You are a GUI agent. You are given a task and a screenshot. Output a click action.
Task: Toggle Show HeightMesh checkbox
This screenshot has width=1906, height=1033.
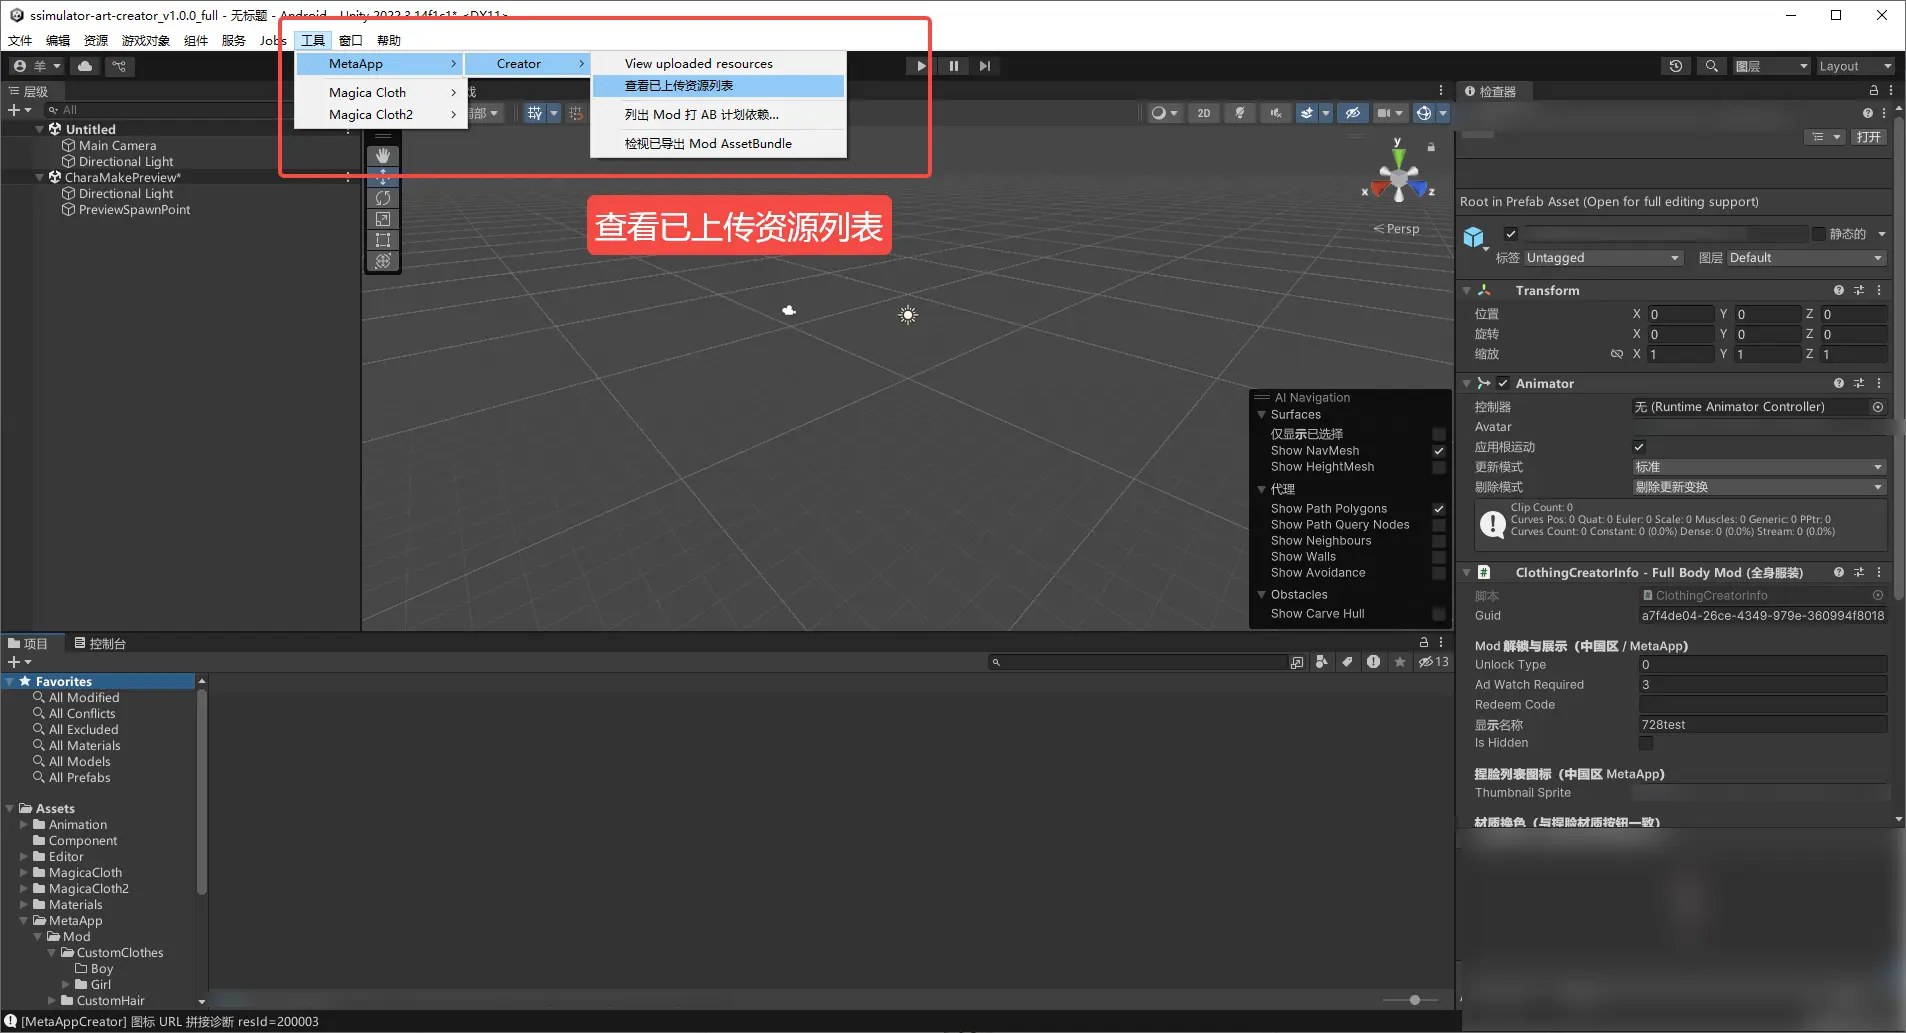1439,467
